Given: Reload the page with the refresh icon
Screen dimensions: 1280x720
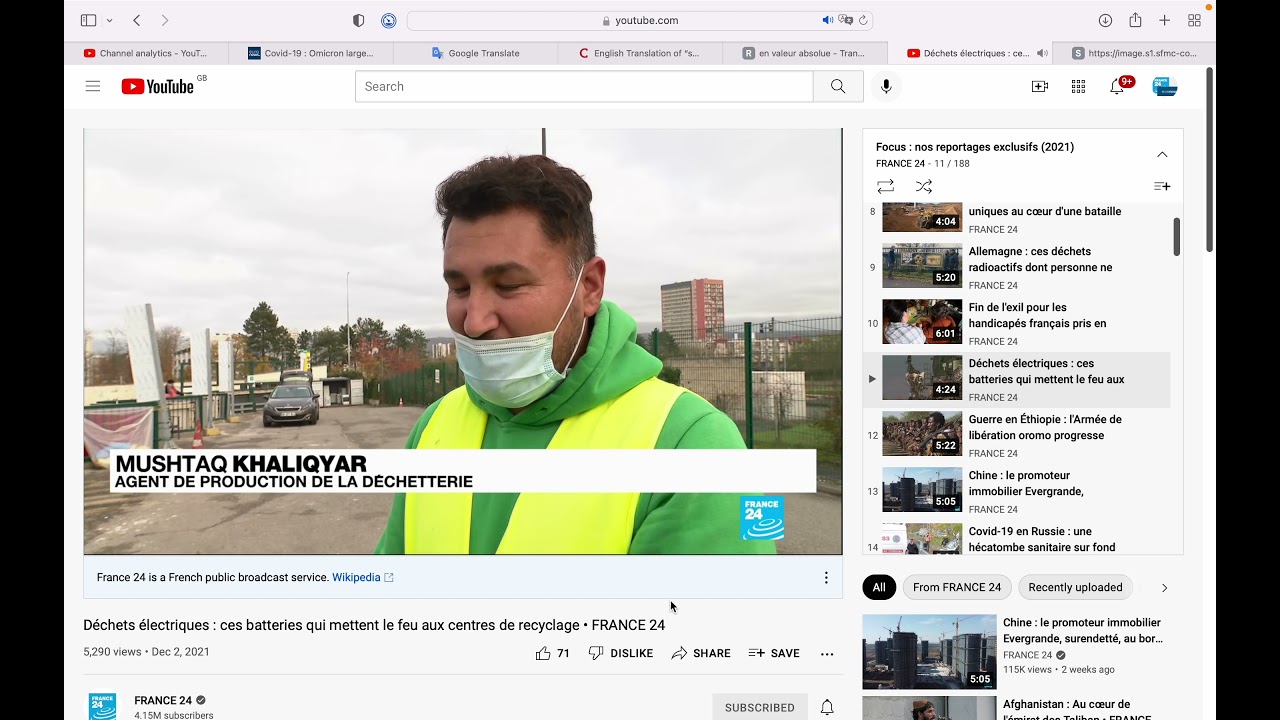Looking at the screenshot, I should pyautogui.click(x=863, y=20).
